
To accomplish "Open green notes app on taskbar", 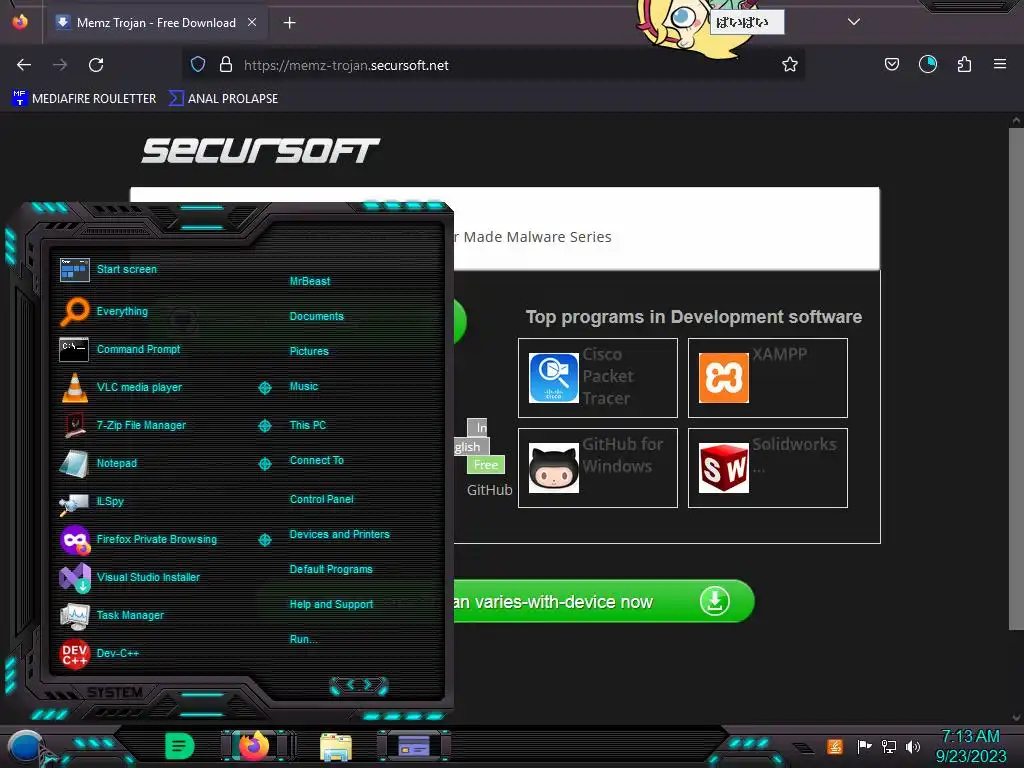I will 179,746.
